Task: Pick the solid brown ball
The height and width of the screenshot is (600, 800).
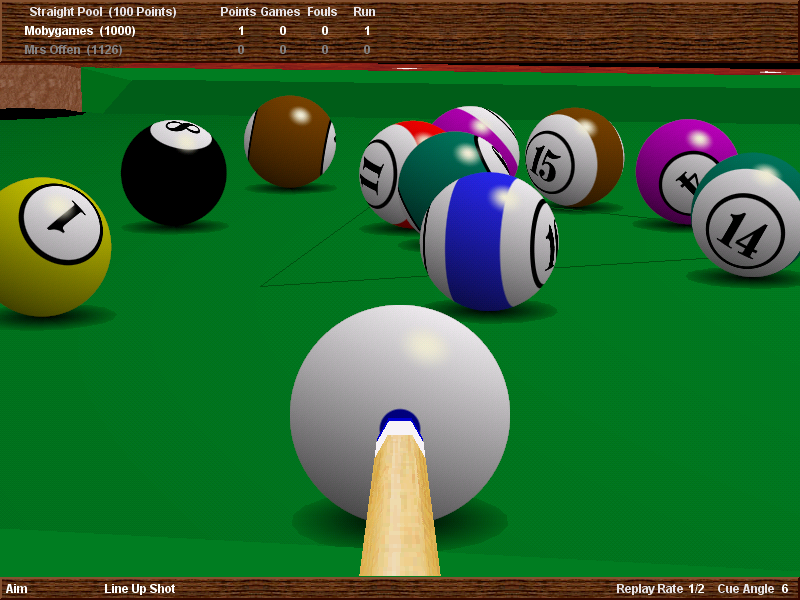Action: (x=289, y=141)
